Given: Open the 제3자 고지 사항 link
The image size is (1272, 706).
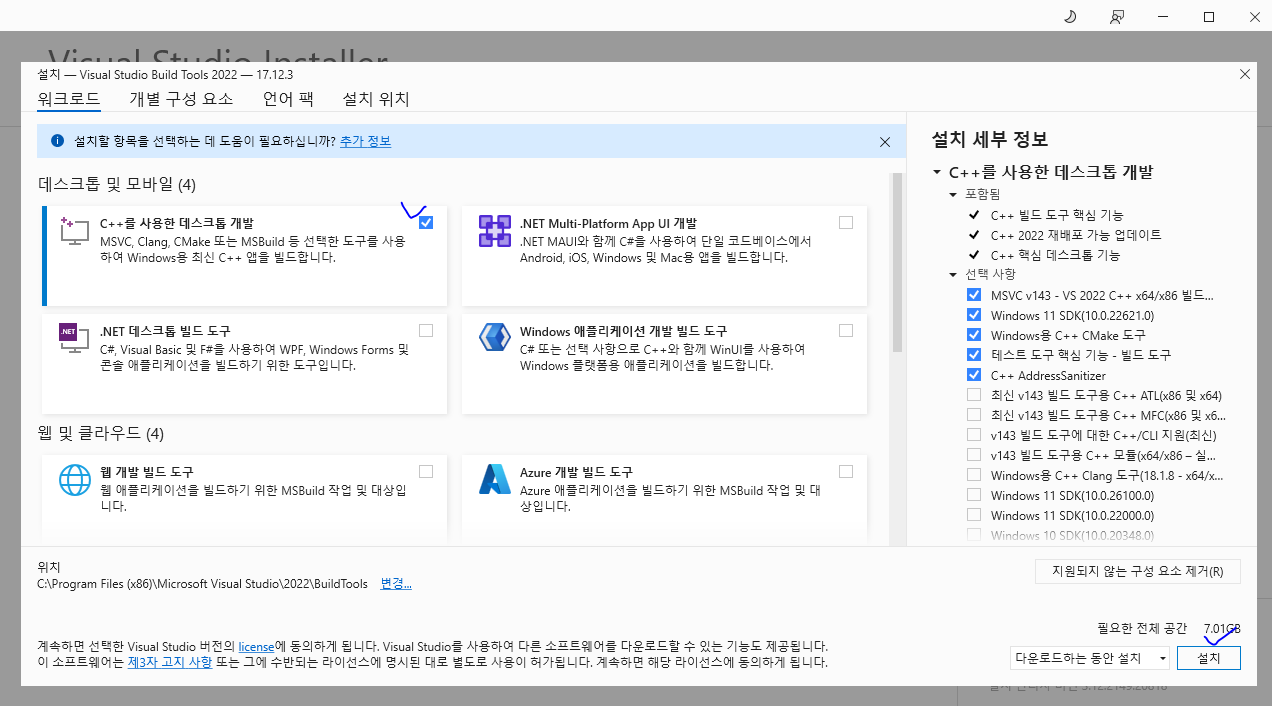Looking at the screenshot, I should [169, 662].
